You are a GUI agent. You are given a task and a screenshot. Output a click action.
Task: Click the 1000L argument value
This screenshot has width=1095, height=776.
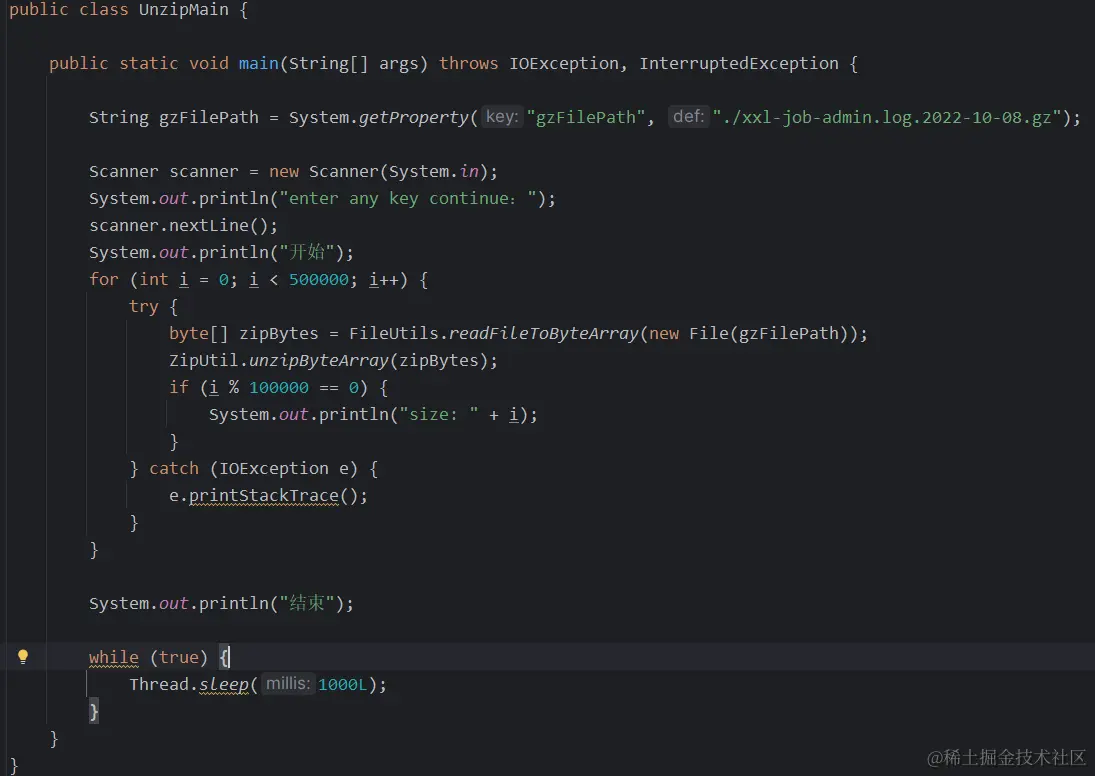coord(342,685)
